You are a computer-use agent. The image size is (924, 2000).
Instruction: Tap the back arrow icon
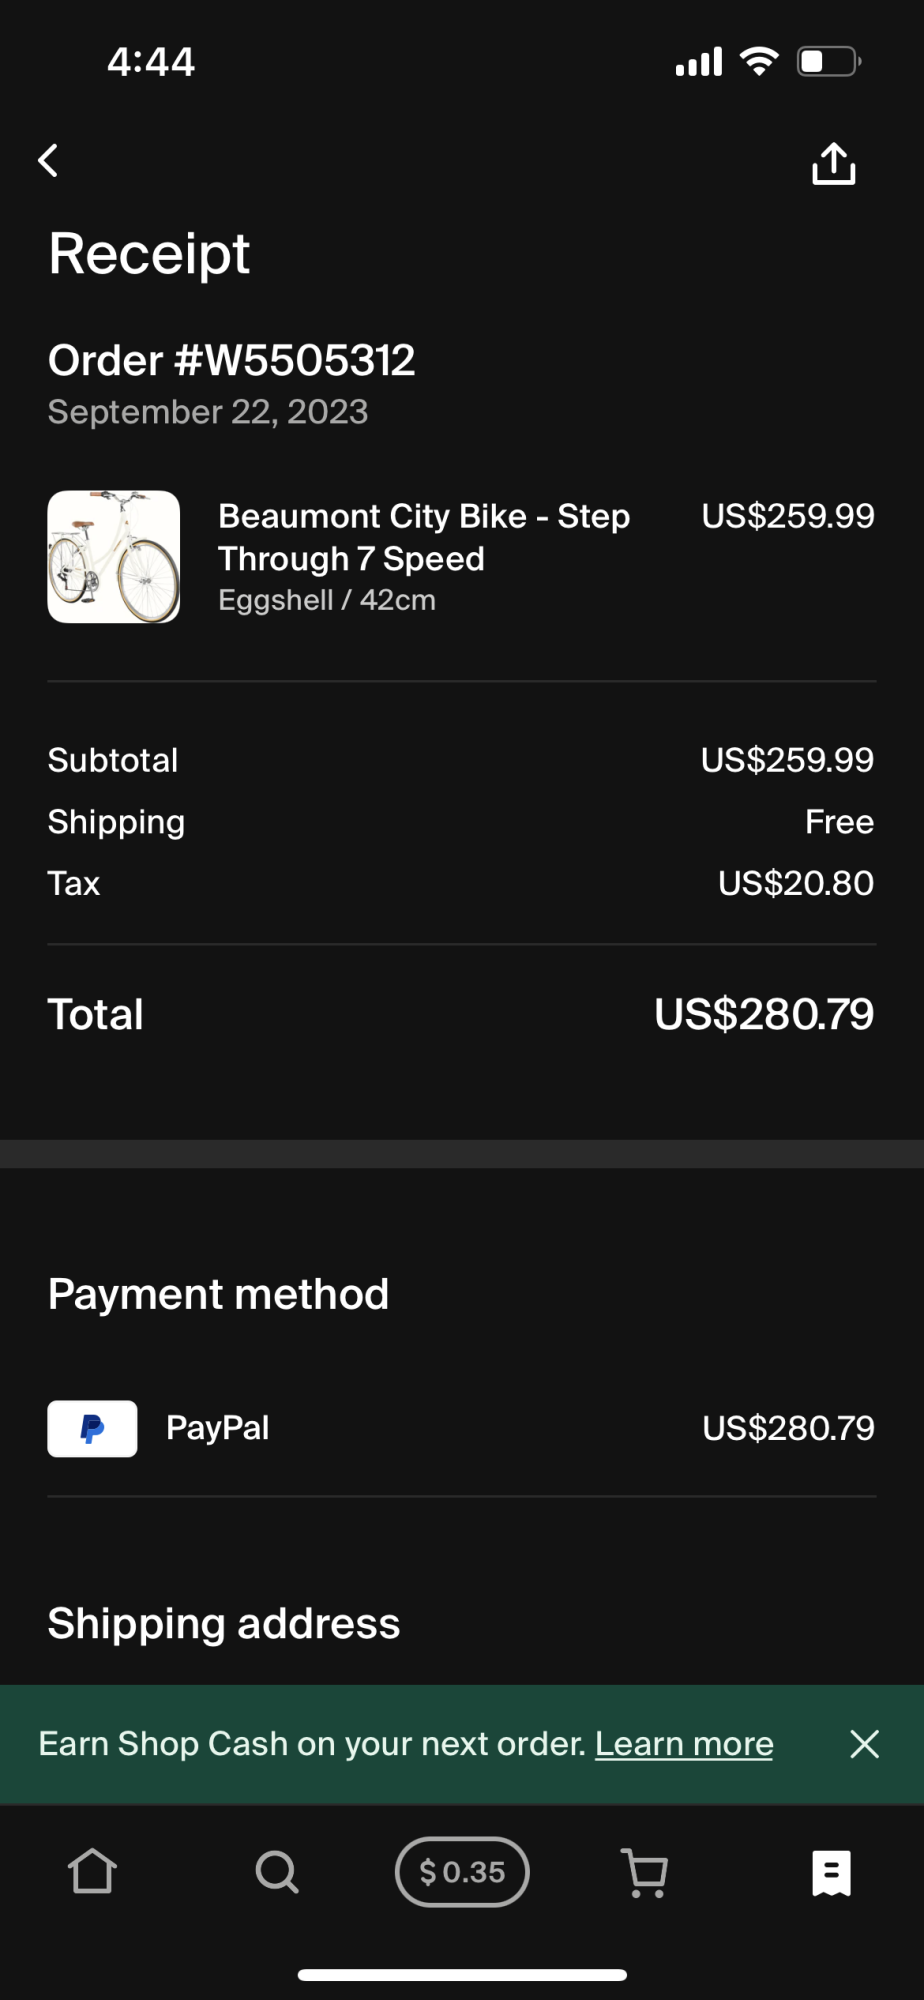(x=48, y=161)
